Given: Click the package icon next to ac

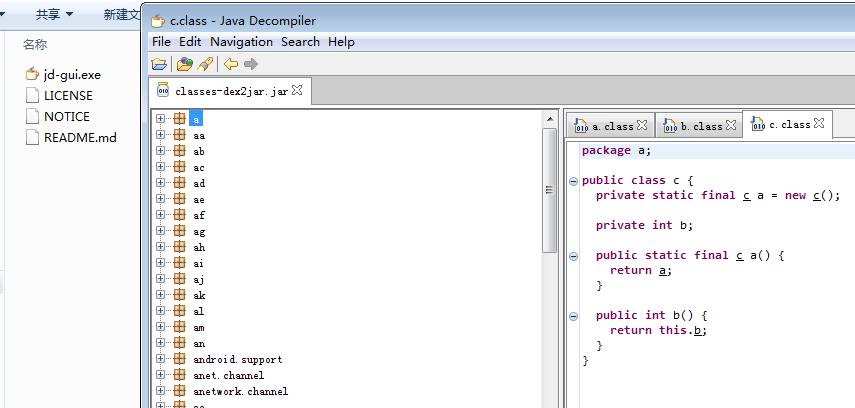Looking at the screenshot, I should pyautogui.click(x=179, y=167).
